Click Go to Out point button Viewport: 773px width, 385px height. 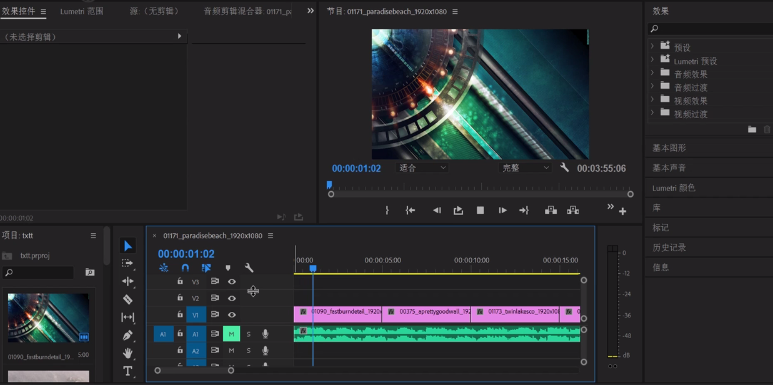(524, 210)
